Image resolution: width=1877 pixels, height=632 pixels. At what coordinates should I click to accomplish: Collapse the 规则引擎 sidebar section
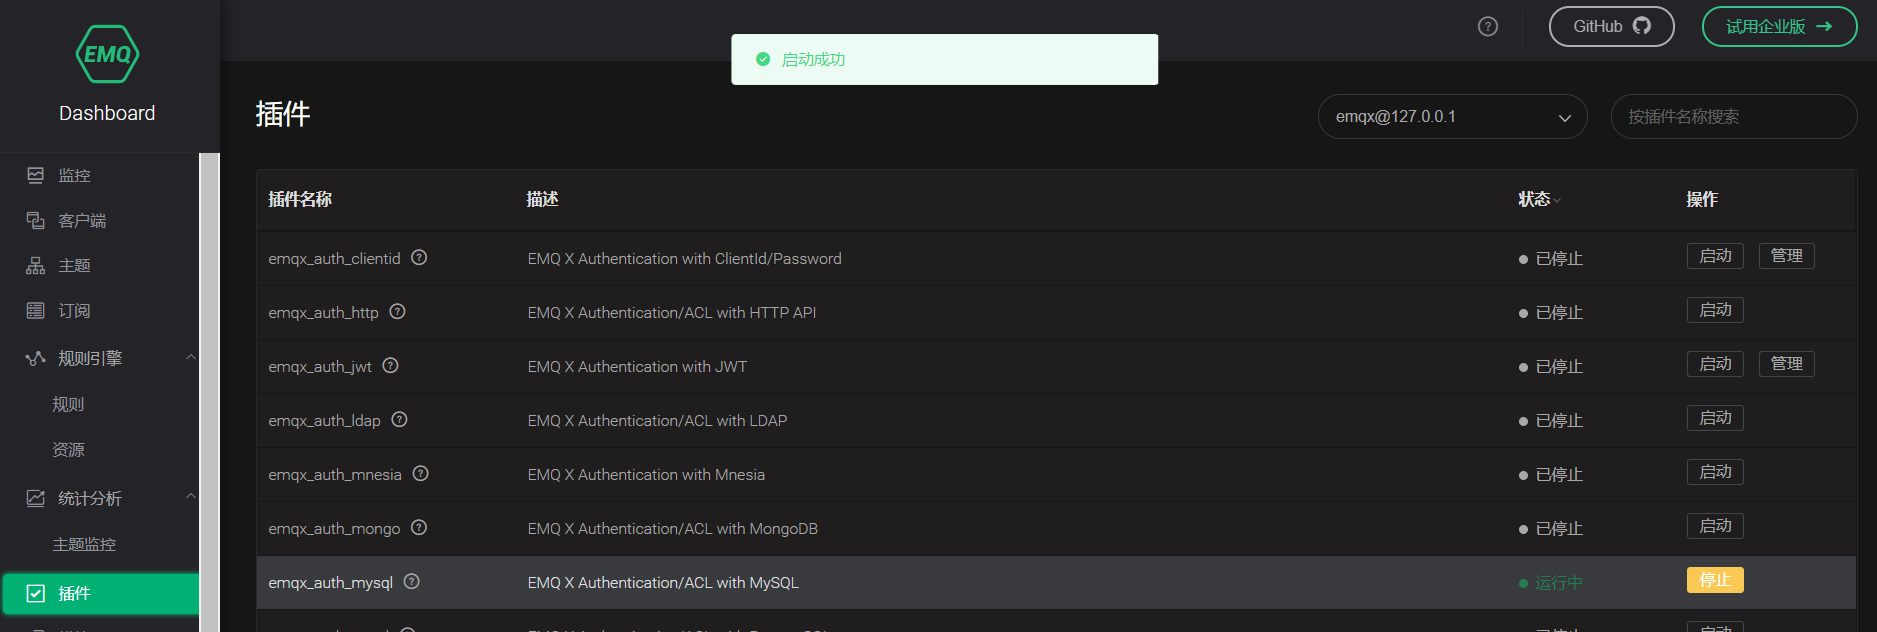pos(190,358)
